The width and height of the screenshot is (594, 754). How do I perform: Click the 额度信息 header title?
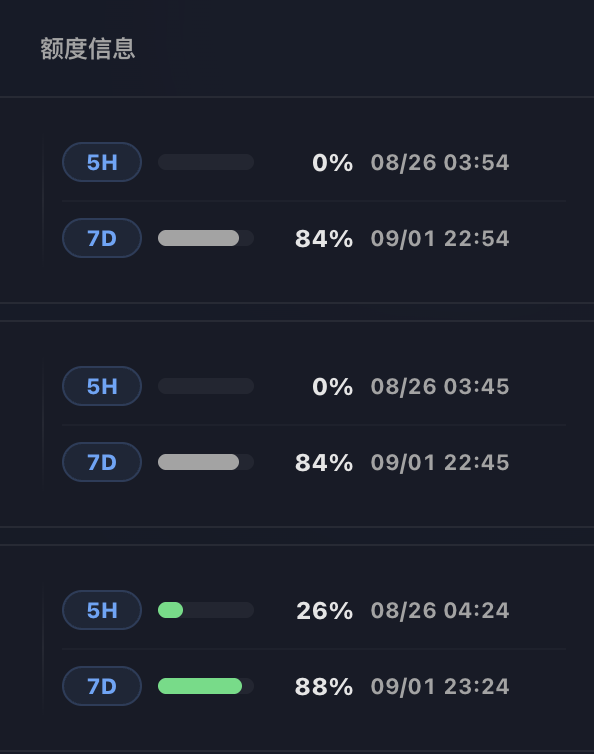pyautogui.click(x=88, y=49)
